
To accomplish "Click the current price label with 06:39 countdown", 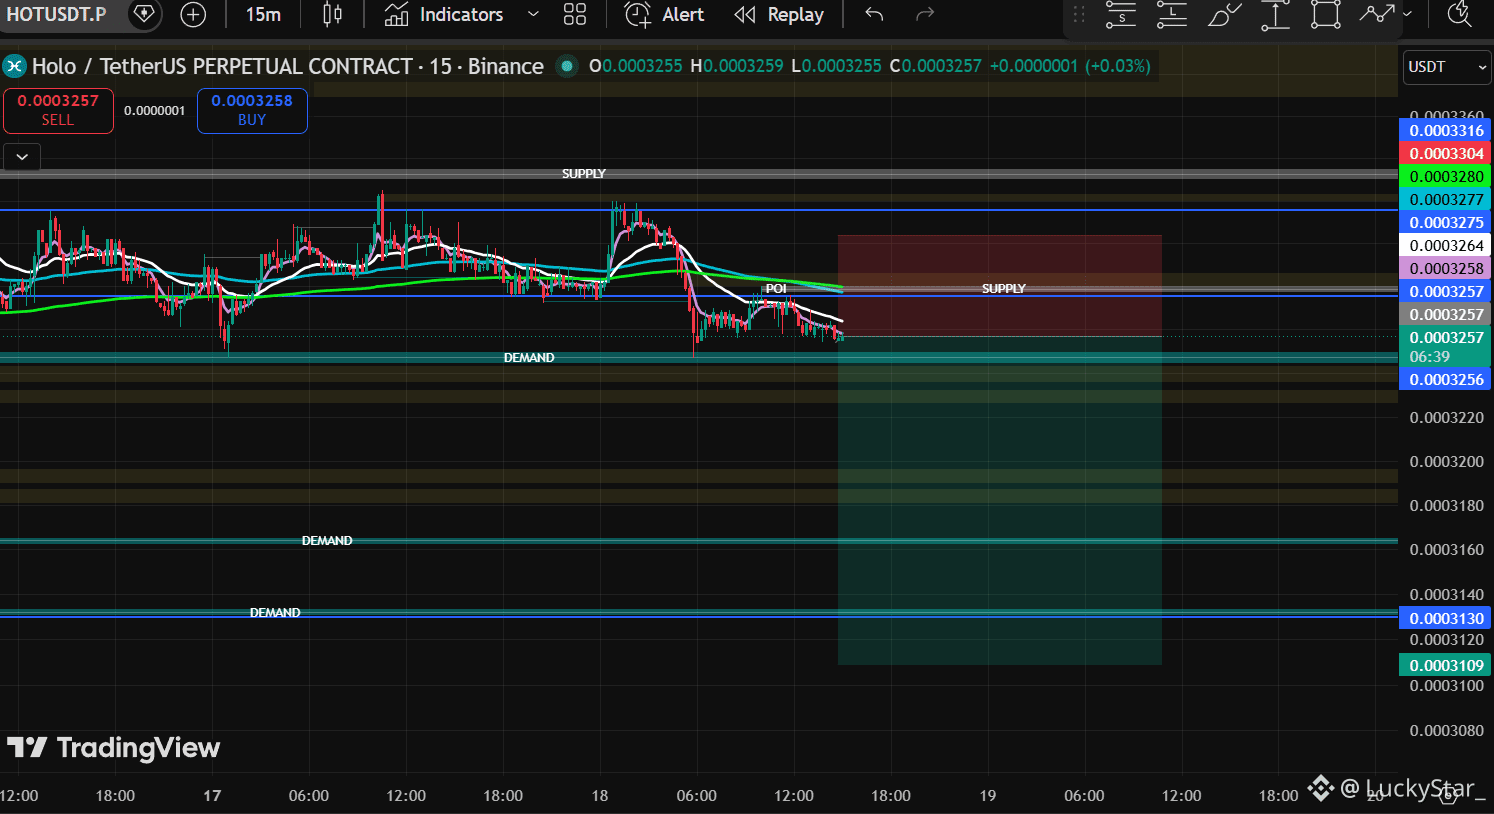I will click(1445, 347).
